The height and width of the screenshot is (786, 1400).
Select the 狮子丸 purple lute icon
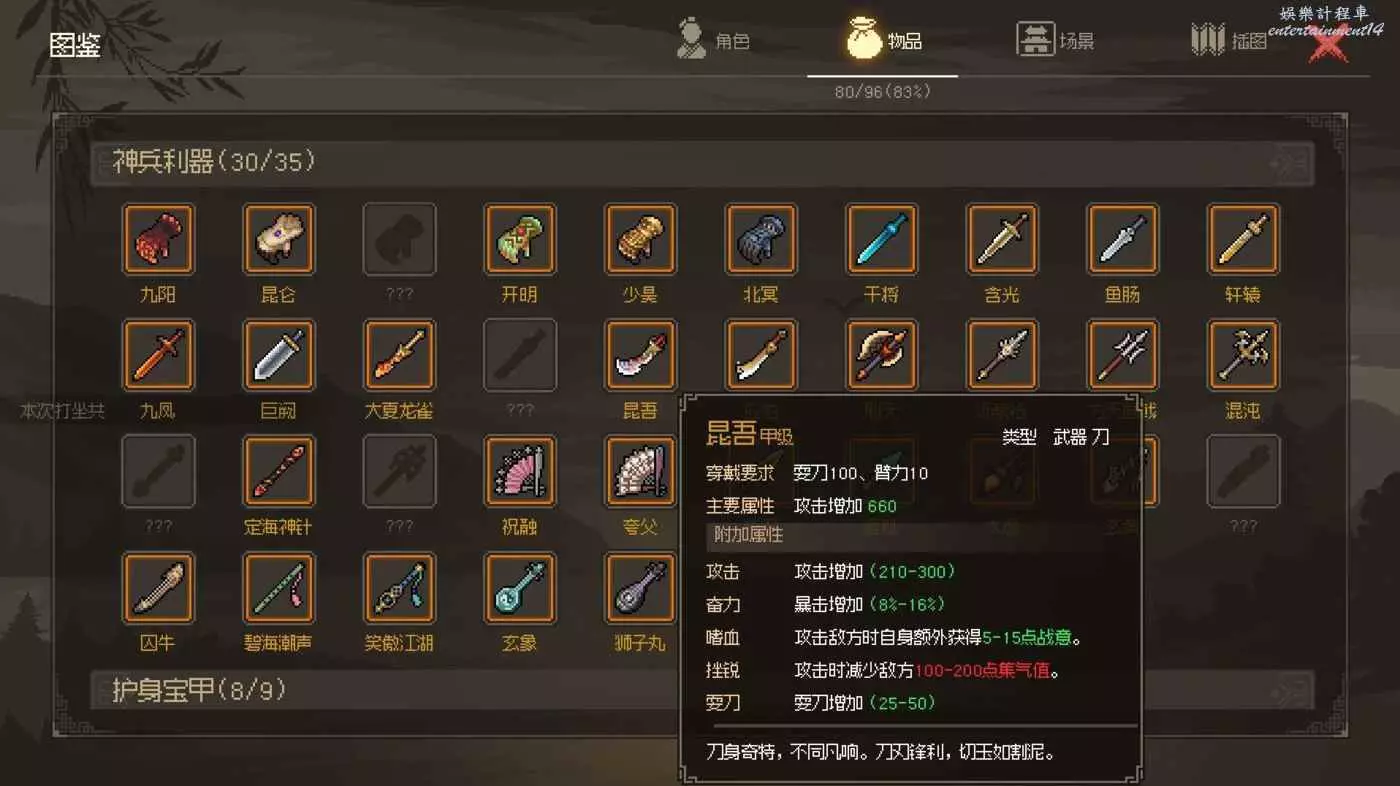click(640, 588)
